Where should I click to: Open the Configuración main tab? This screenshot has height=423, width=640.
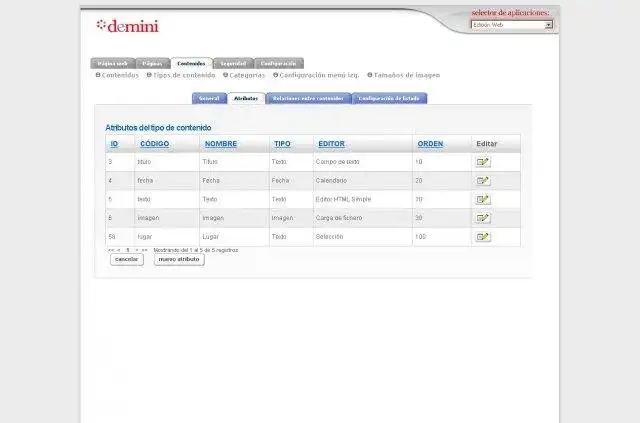click(x=278, y=63)
